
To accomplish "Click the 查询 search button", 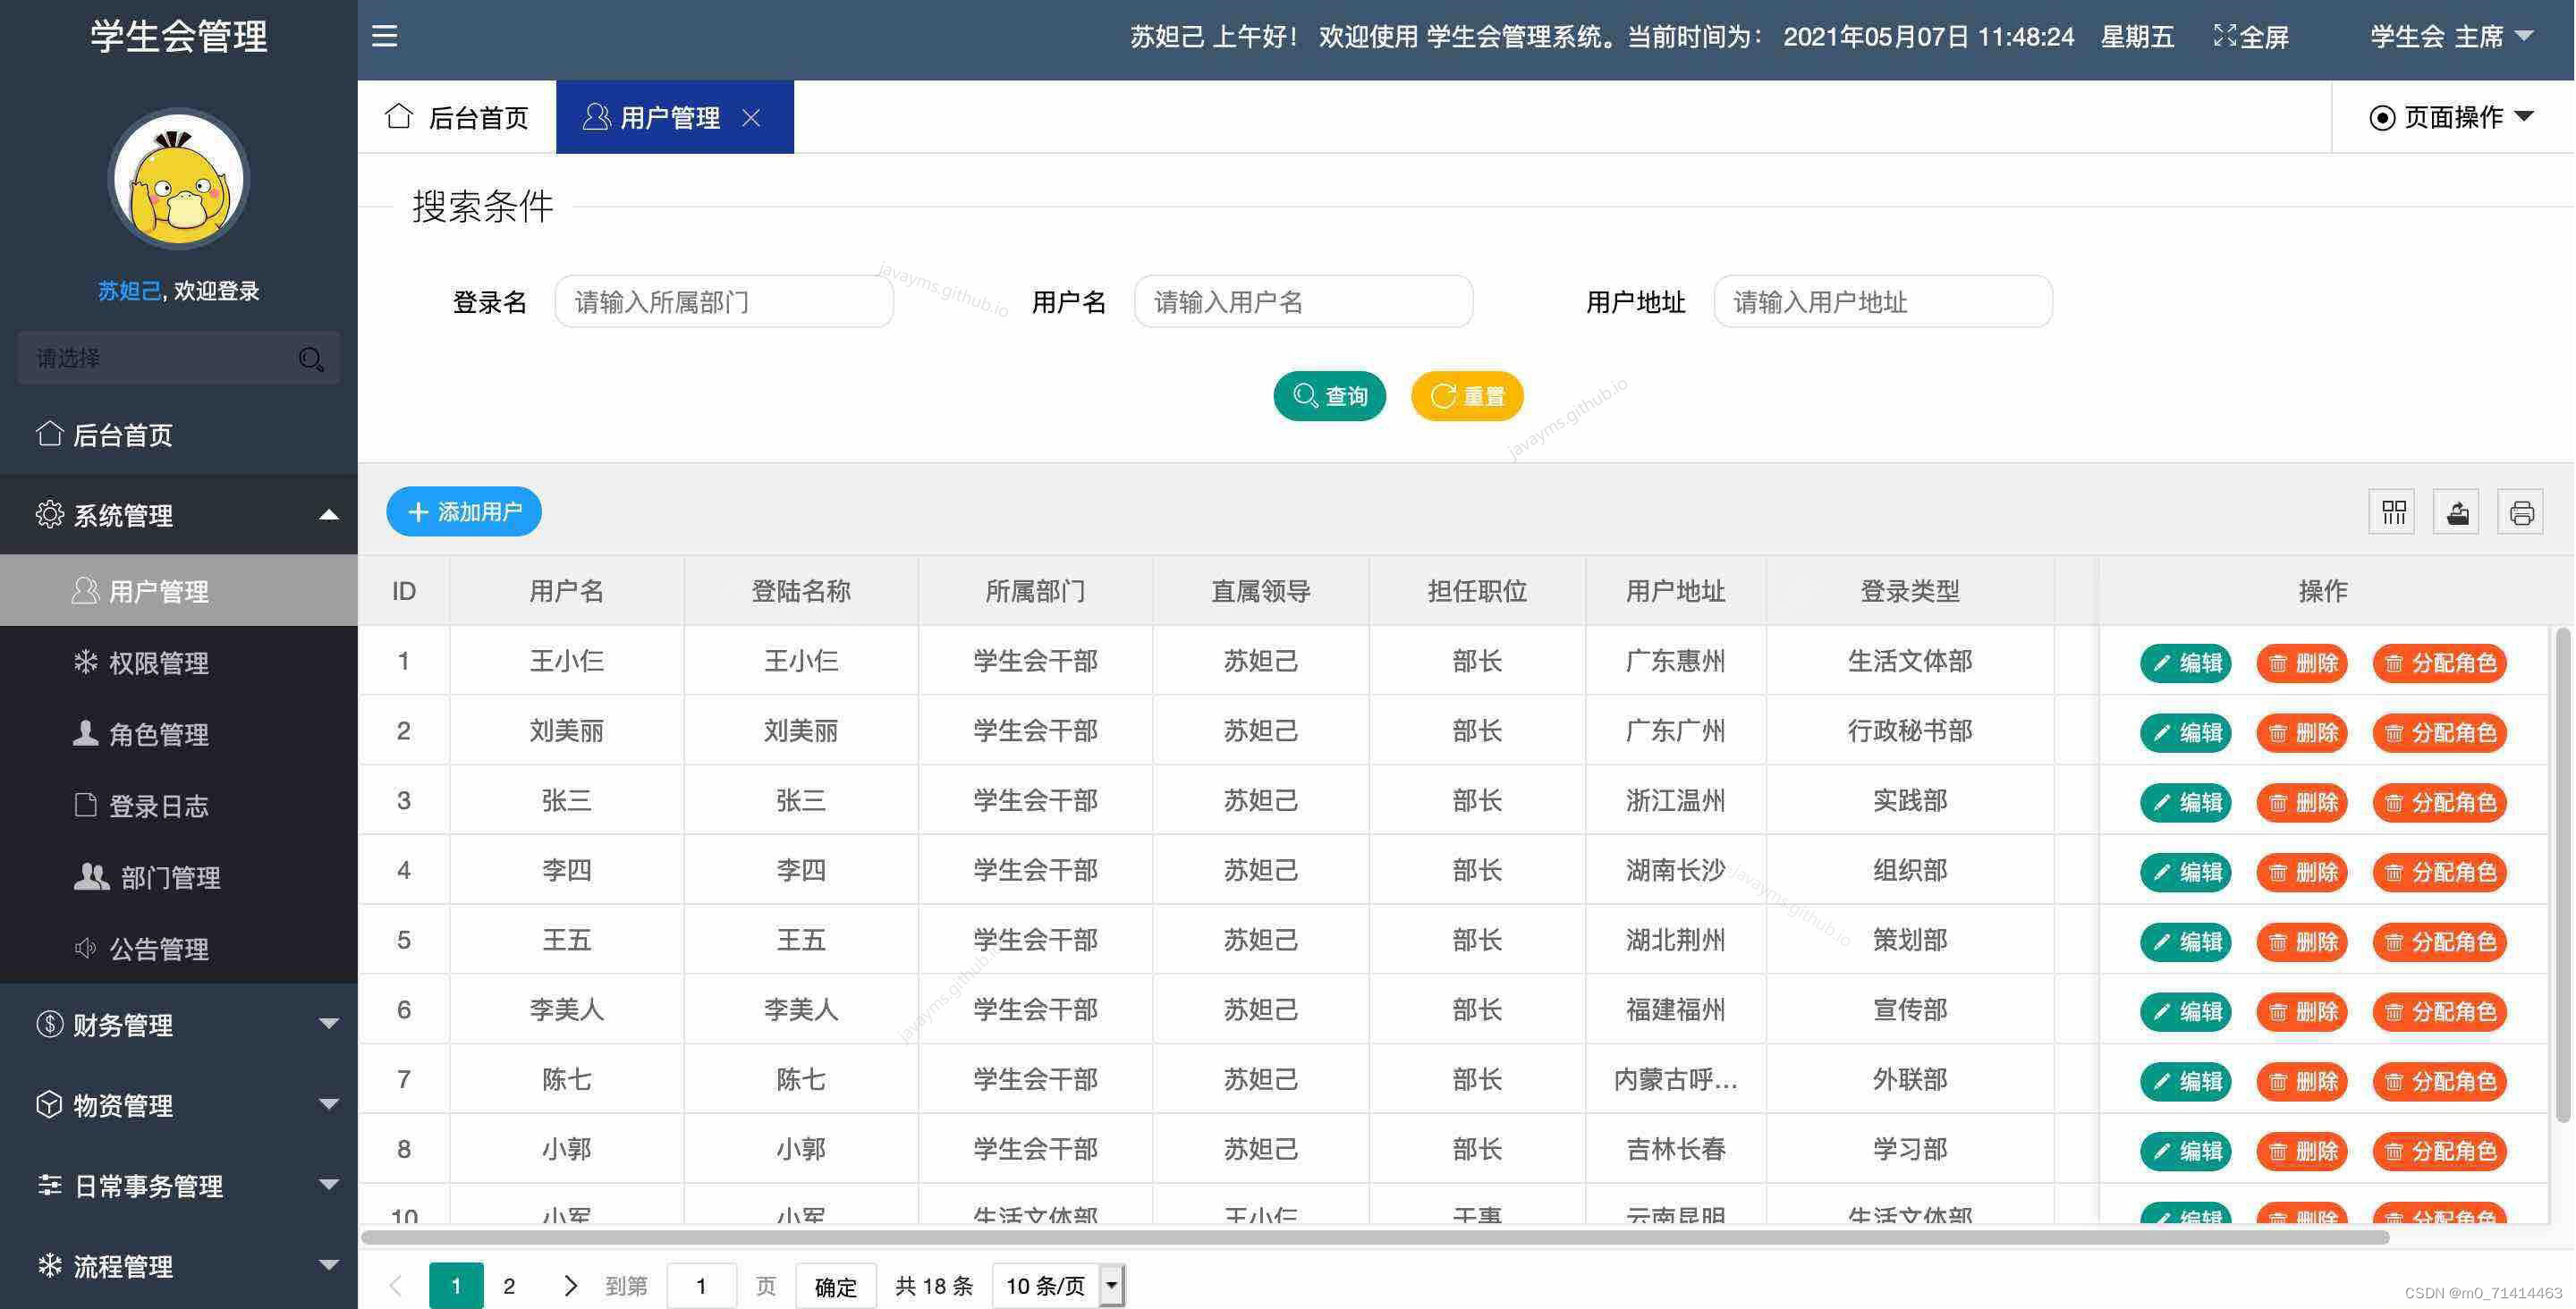I will coord(1330,395).
